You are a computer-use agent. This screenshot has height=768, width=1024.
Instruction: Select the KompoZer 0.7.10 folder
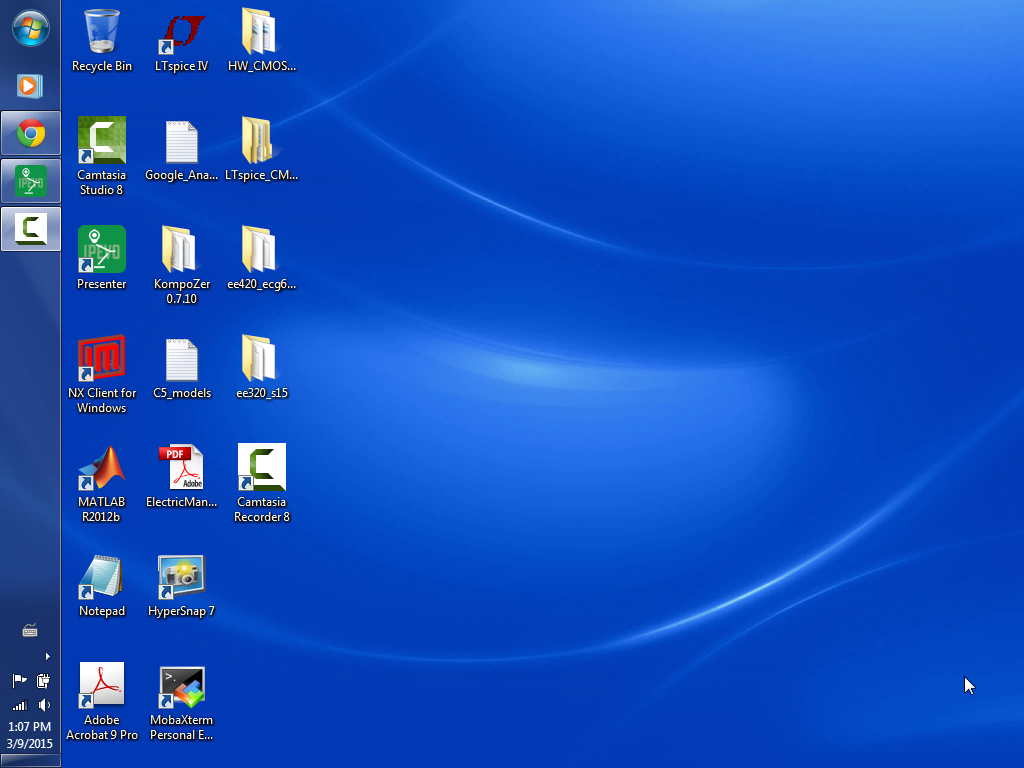[x=182, y=250]
